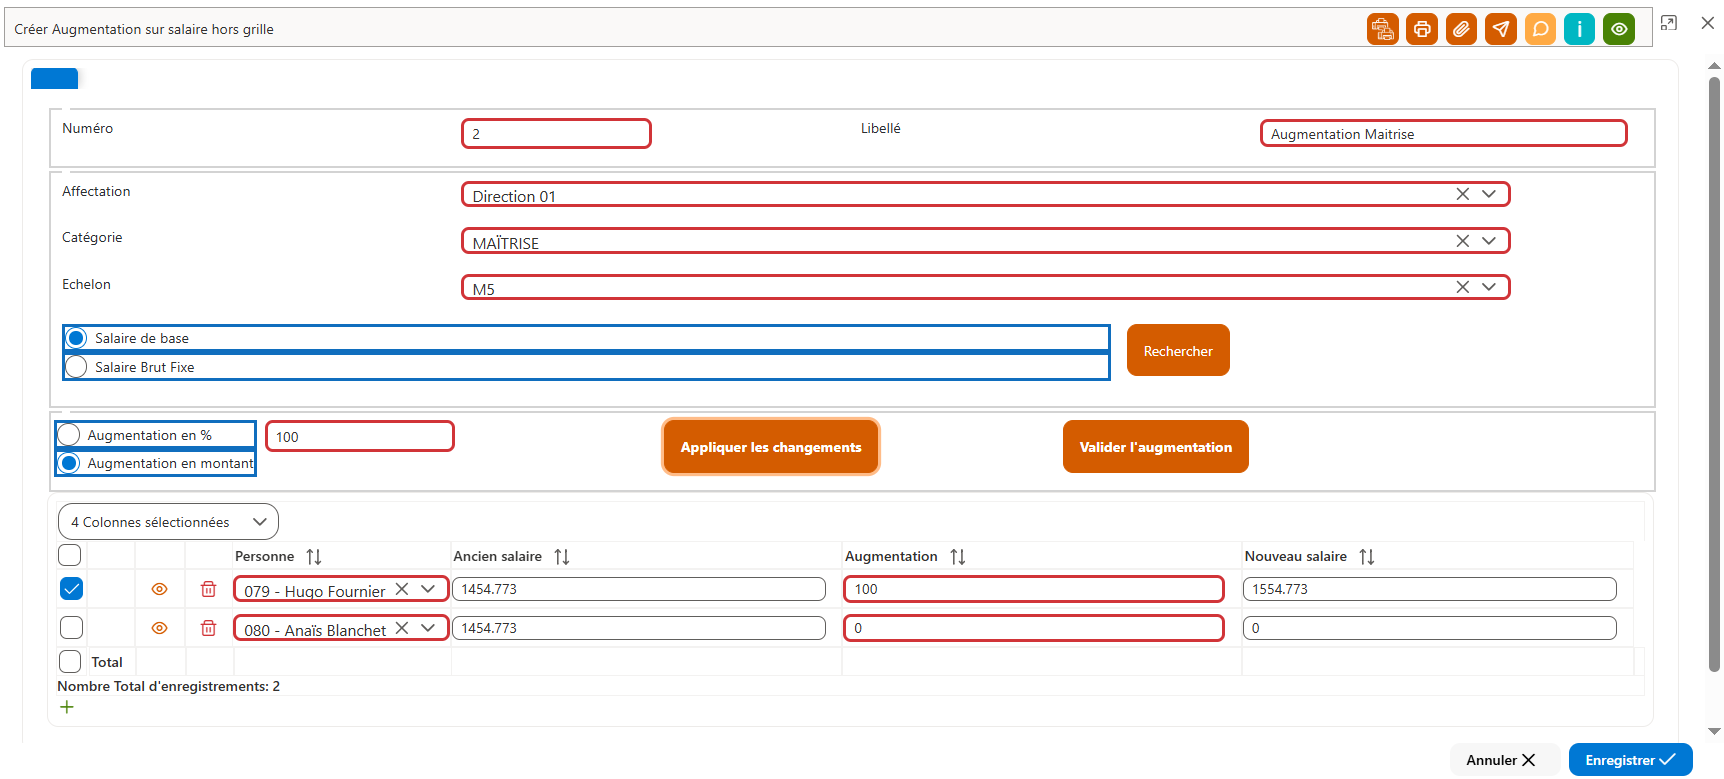The width and height of the screenshot is (1724, 779).
Task: Expand the dialog with the maximize icon
Action: point(1668,23)
